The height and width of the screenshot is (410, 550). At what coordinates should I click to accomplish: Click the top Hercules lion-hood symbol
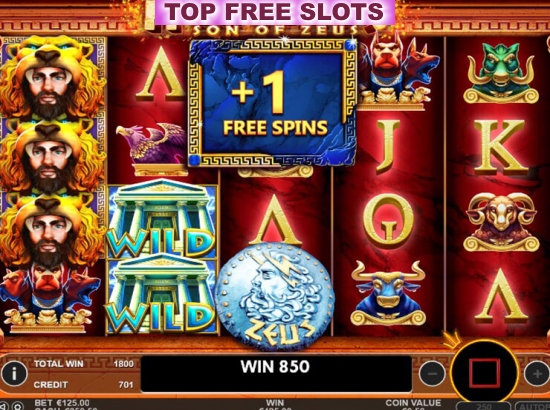pyautogui.click(x=53, y=77)
